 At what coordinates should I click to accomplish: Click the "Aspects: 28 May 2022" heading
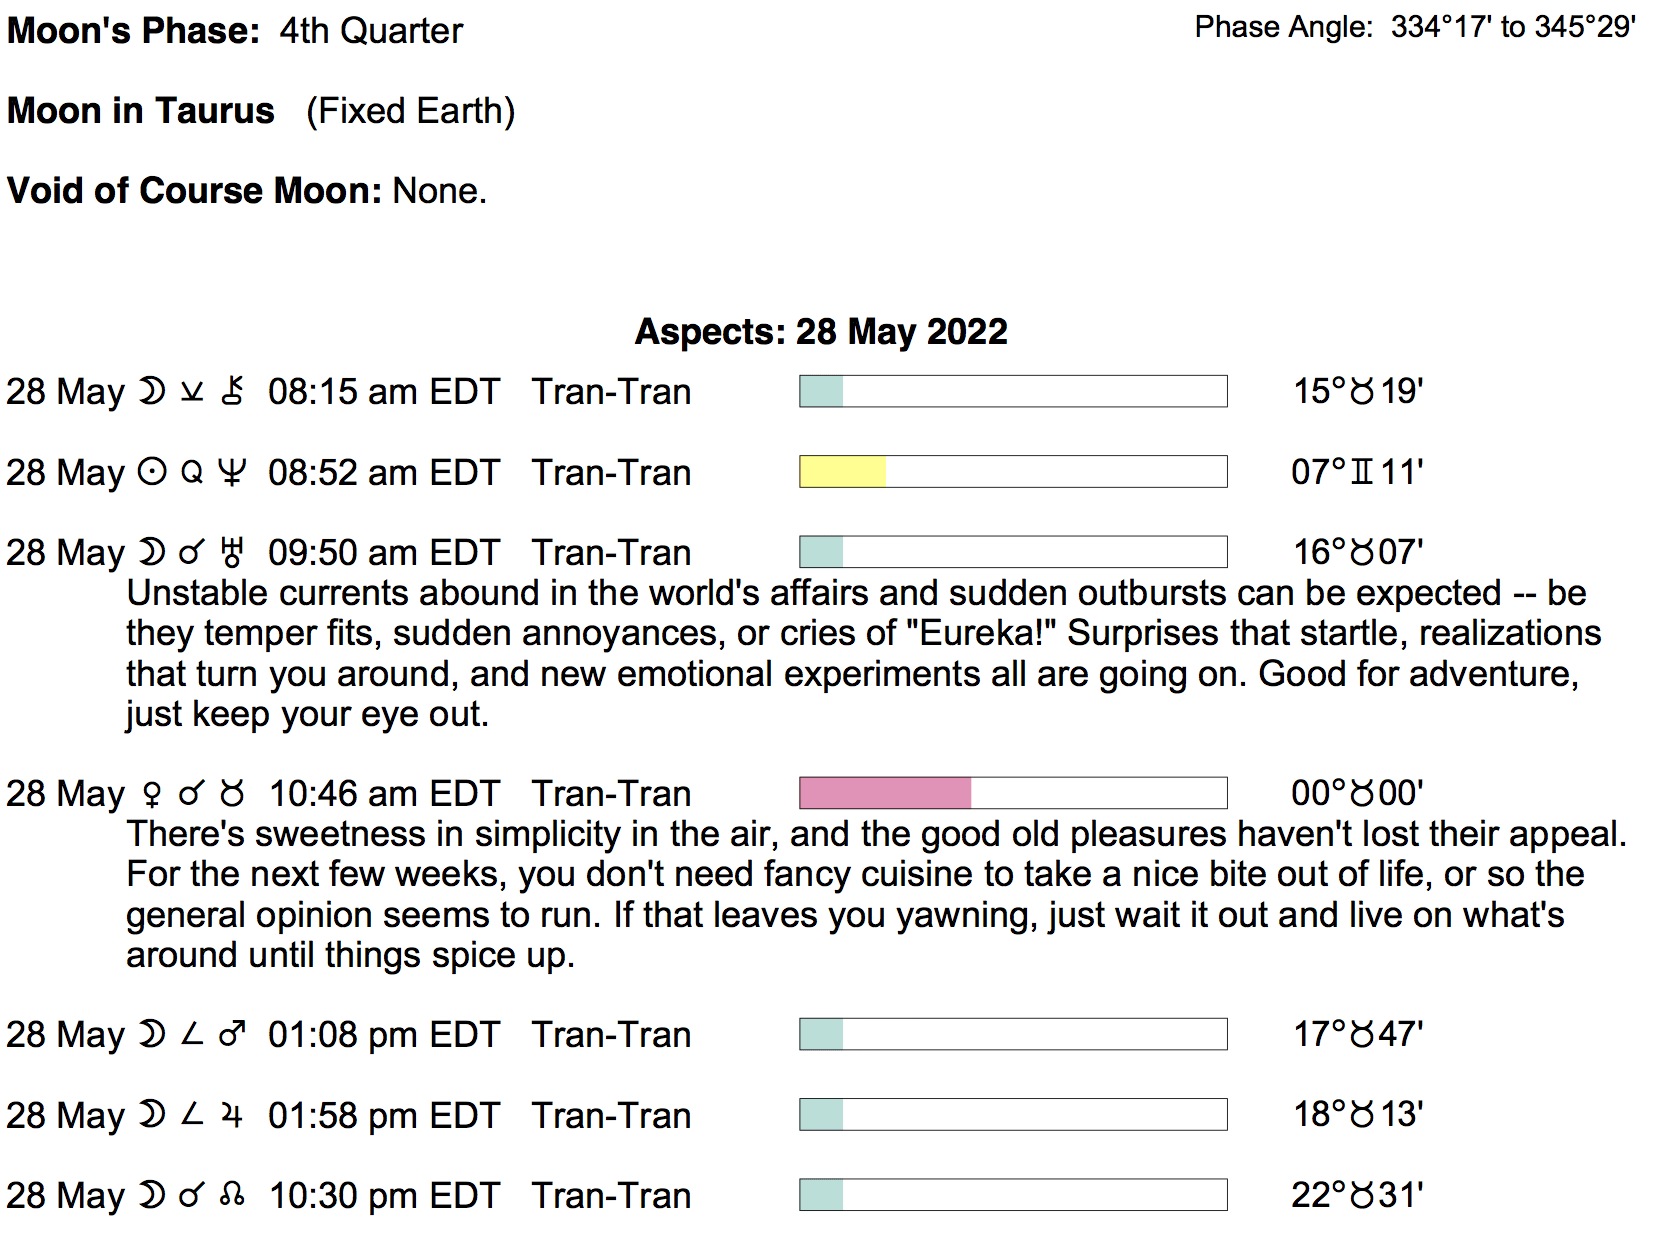click(821, 332)
